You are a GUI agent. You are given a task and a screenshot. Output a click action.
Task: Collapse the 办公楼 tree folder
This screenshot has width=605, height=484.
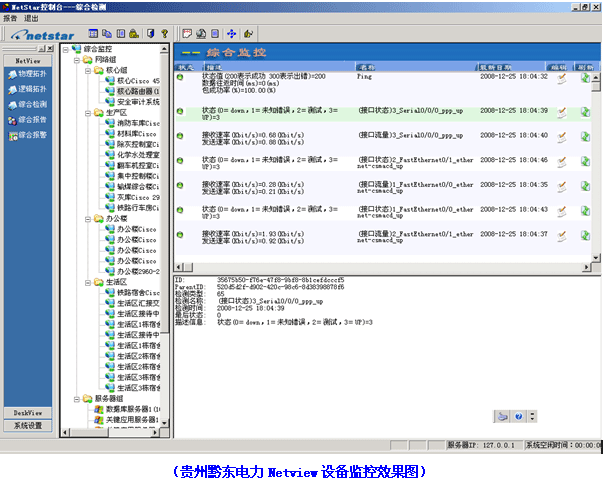tap(86, 218)
